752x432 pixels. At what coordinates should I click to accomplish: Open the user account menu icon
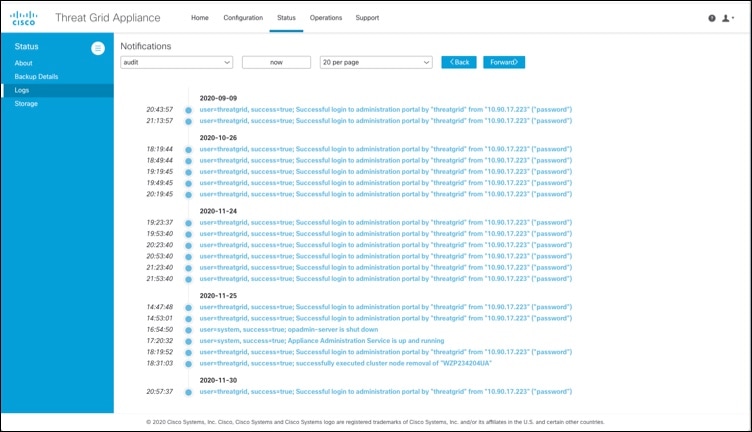[x=728, y=18]
